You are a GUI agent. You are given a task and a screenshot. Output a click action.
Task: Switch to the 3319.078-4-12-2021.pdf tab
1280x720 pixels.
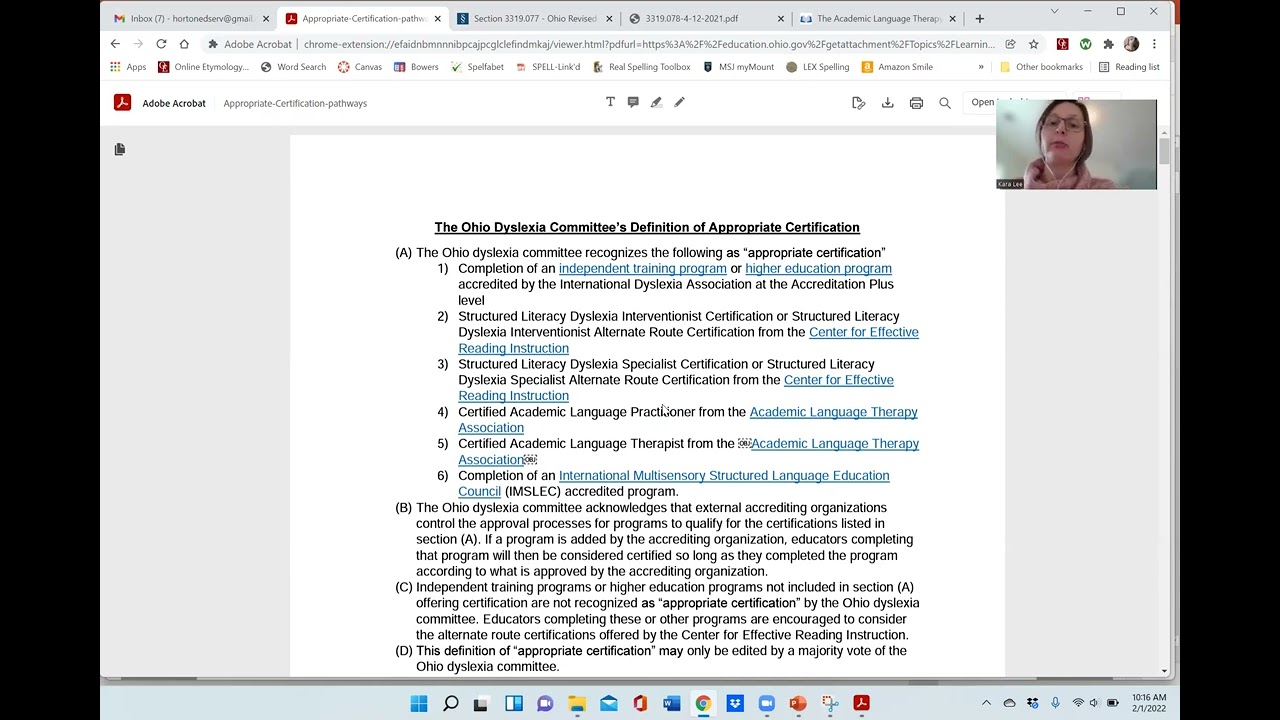[x=704, y=18]
